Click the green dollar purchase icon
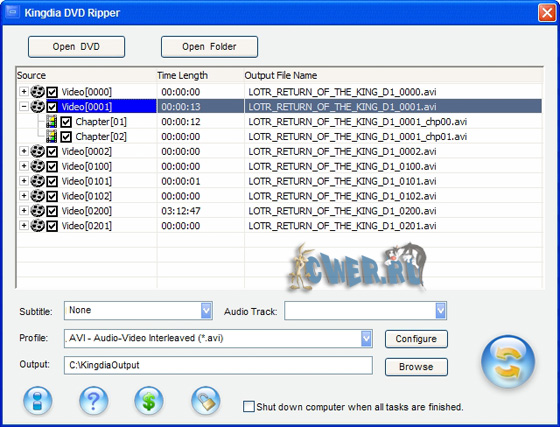 pos(149,401)
